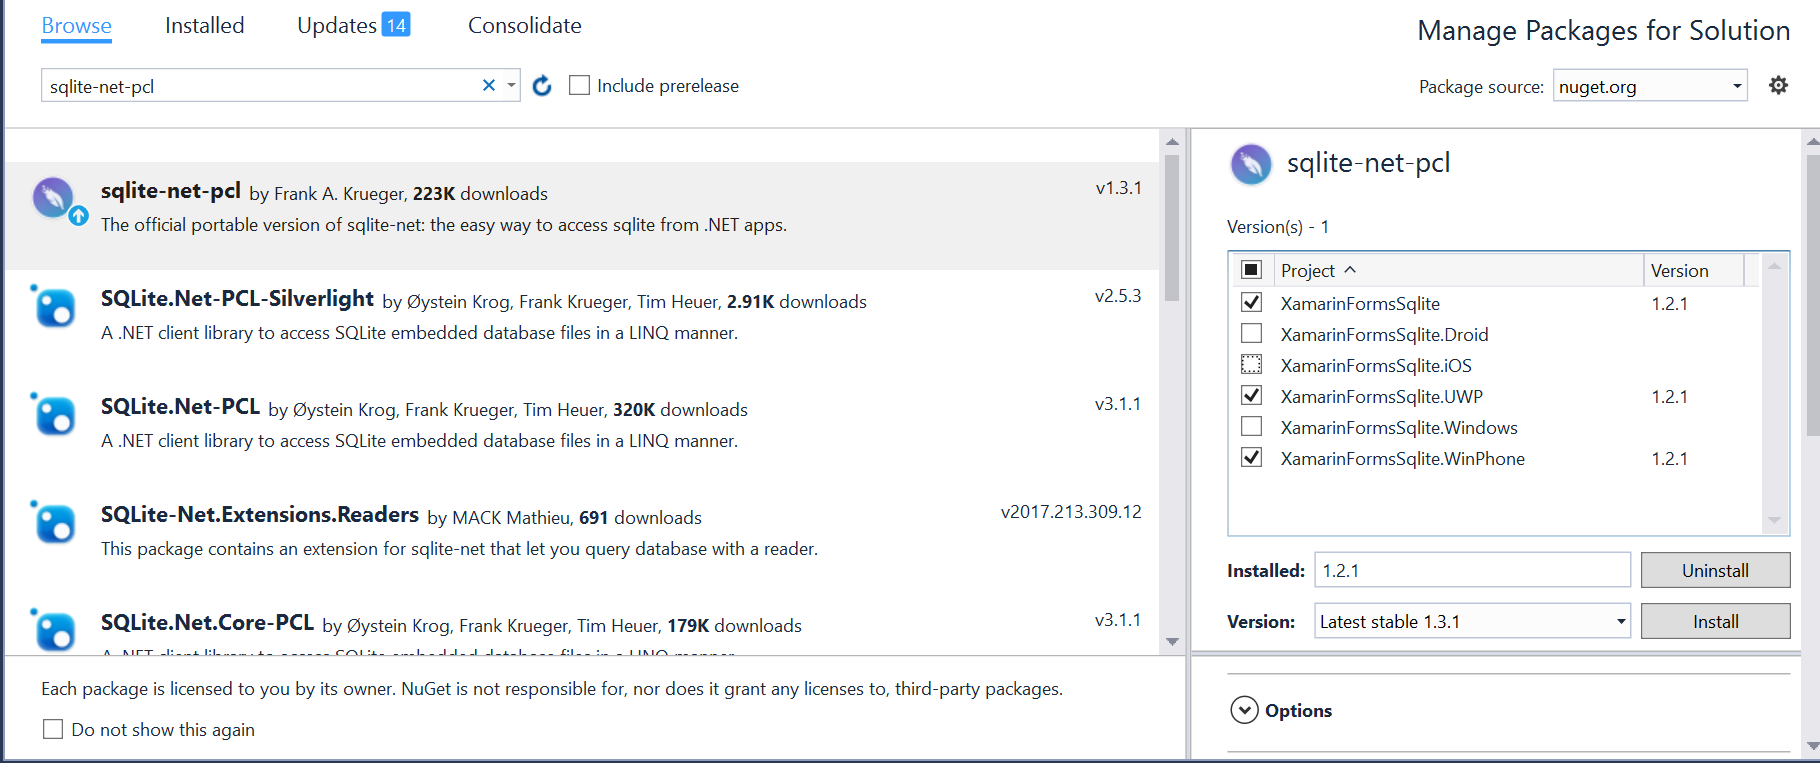Image resolution: width=1820 pixels, height=763 pixels.
Task: Uncheck the XamarinFormsSqlite project checkbox
Action: 1251,302
